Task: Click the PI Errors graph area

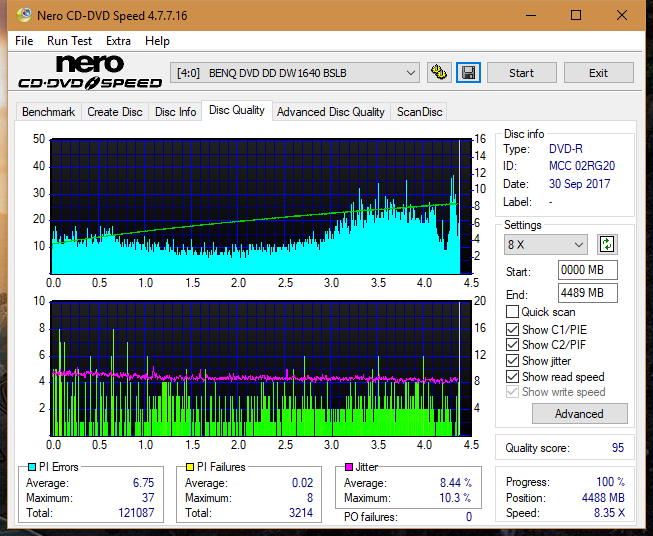Action: [261, 207]
